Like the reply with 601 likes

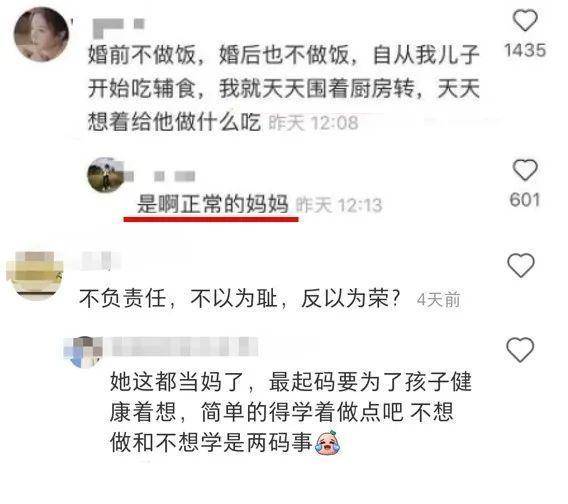pos(525,170)
